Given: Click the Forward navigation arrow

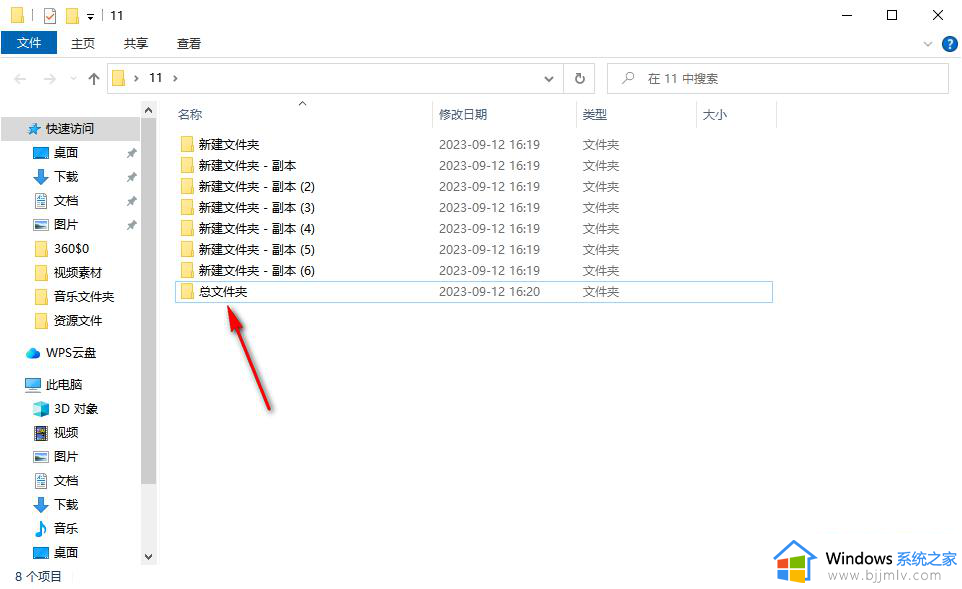Looking at the screenshot, I should pyautogui.click(x=50, y=79).
